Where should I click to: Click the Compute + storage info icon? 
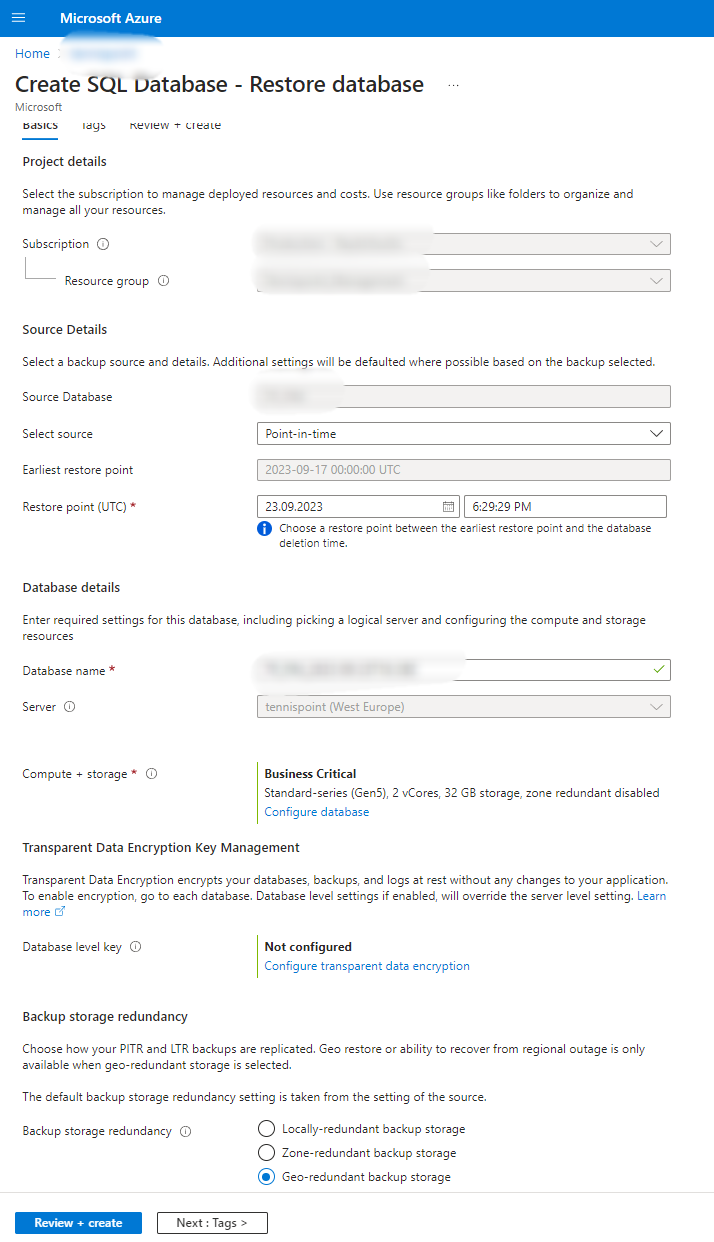[150, 773]
